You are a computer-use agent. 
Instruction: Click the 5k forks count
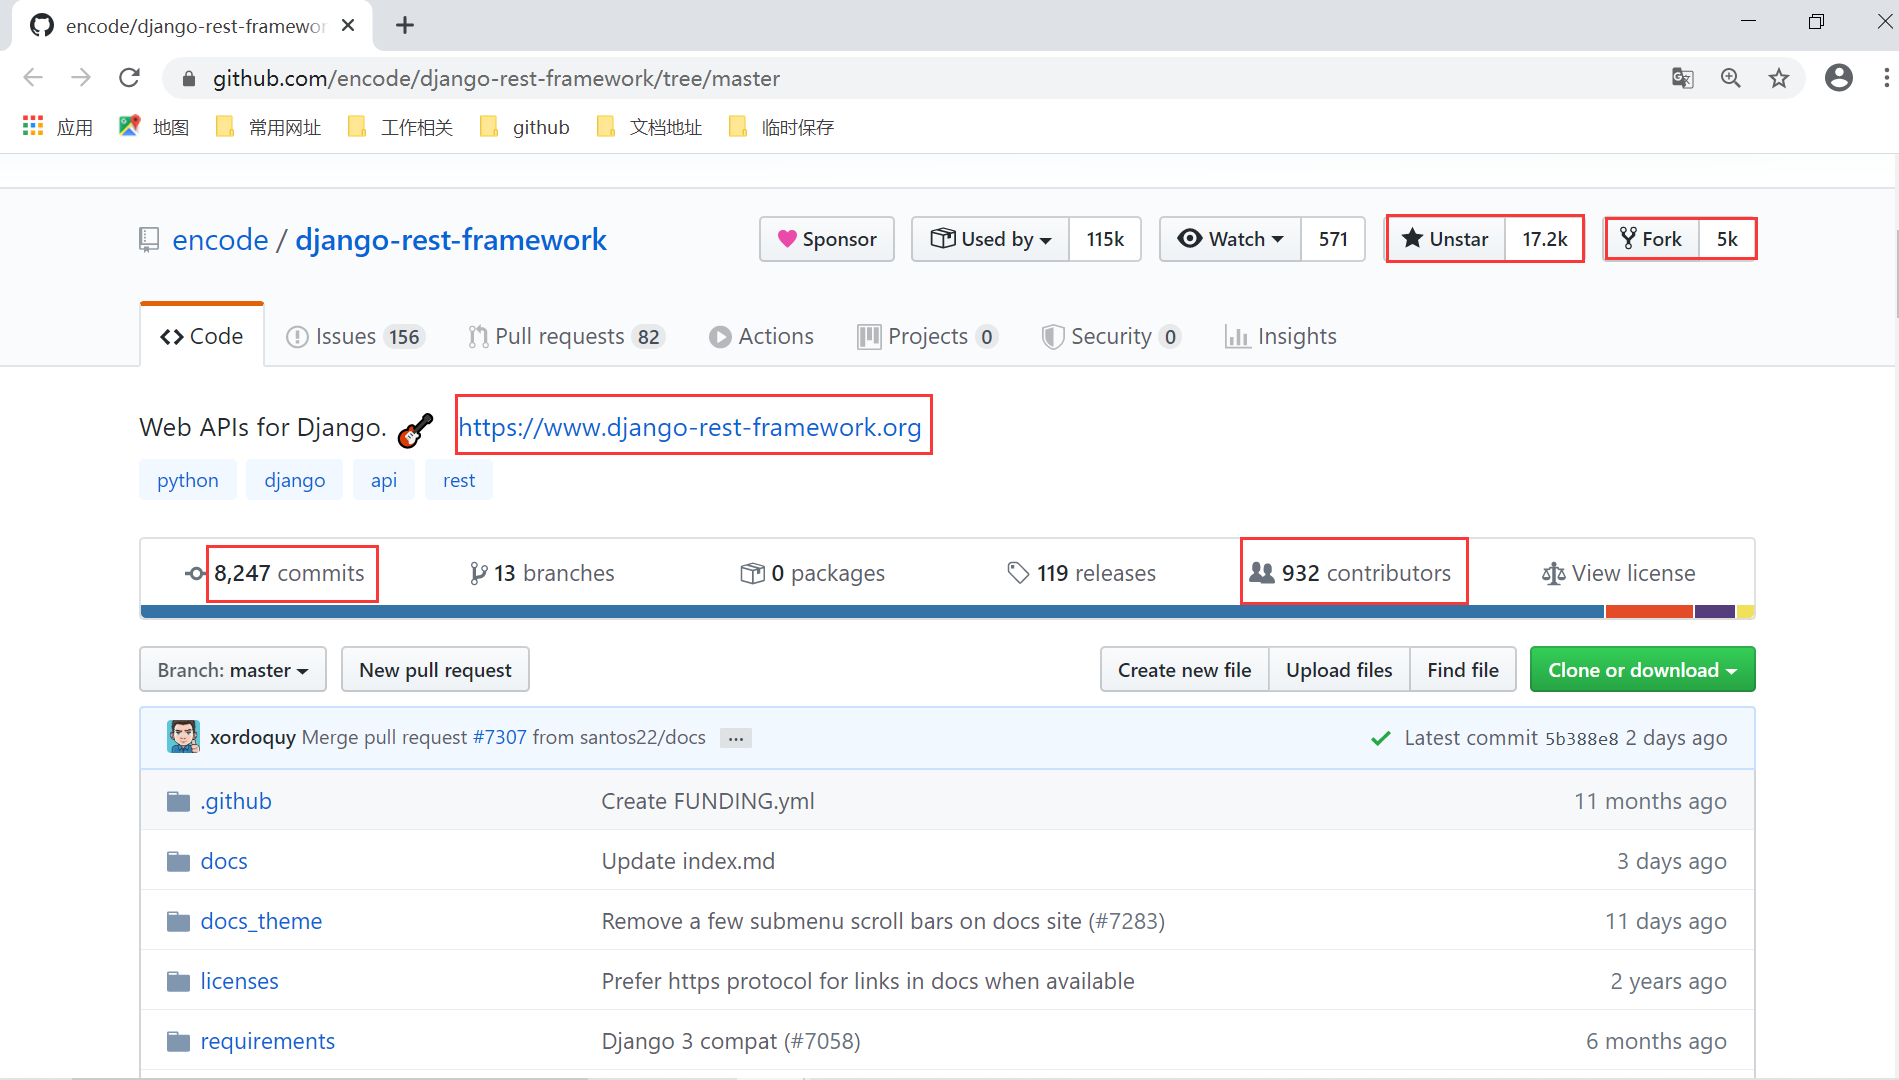coord(1727,239)
